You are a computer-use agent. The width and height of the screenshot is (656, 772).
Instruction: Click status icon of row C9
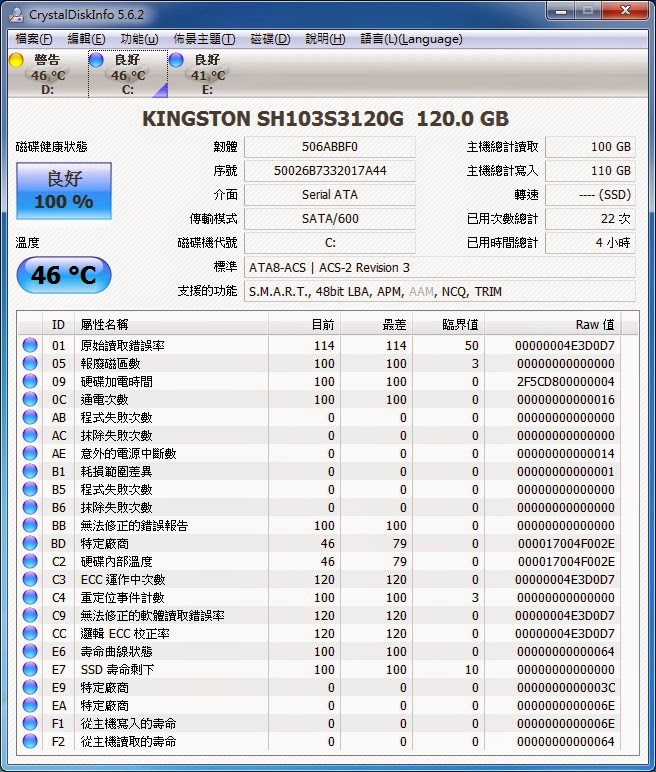(30, 614)
